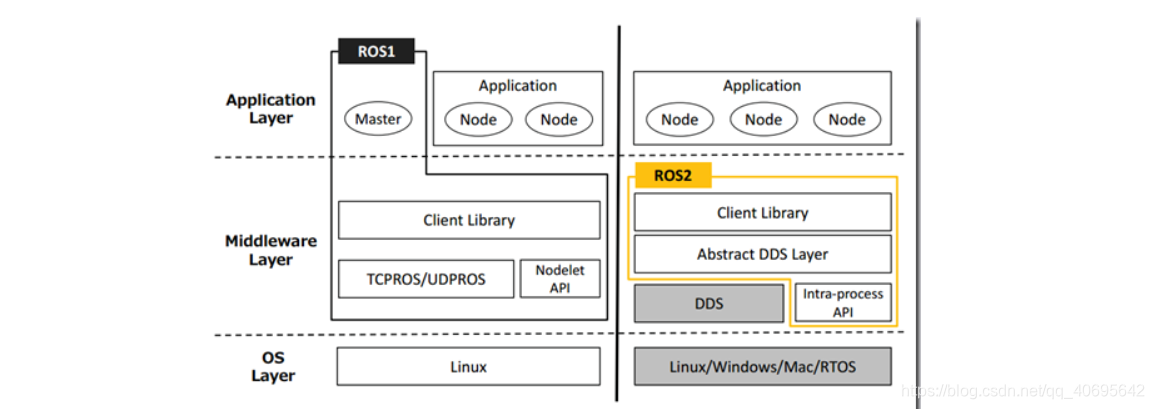
Task: Click Client Library box above TCPROS/UDPROS
Action: (x=469, y=220)
